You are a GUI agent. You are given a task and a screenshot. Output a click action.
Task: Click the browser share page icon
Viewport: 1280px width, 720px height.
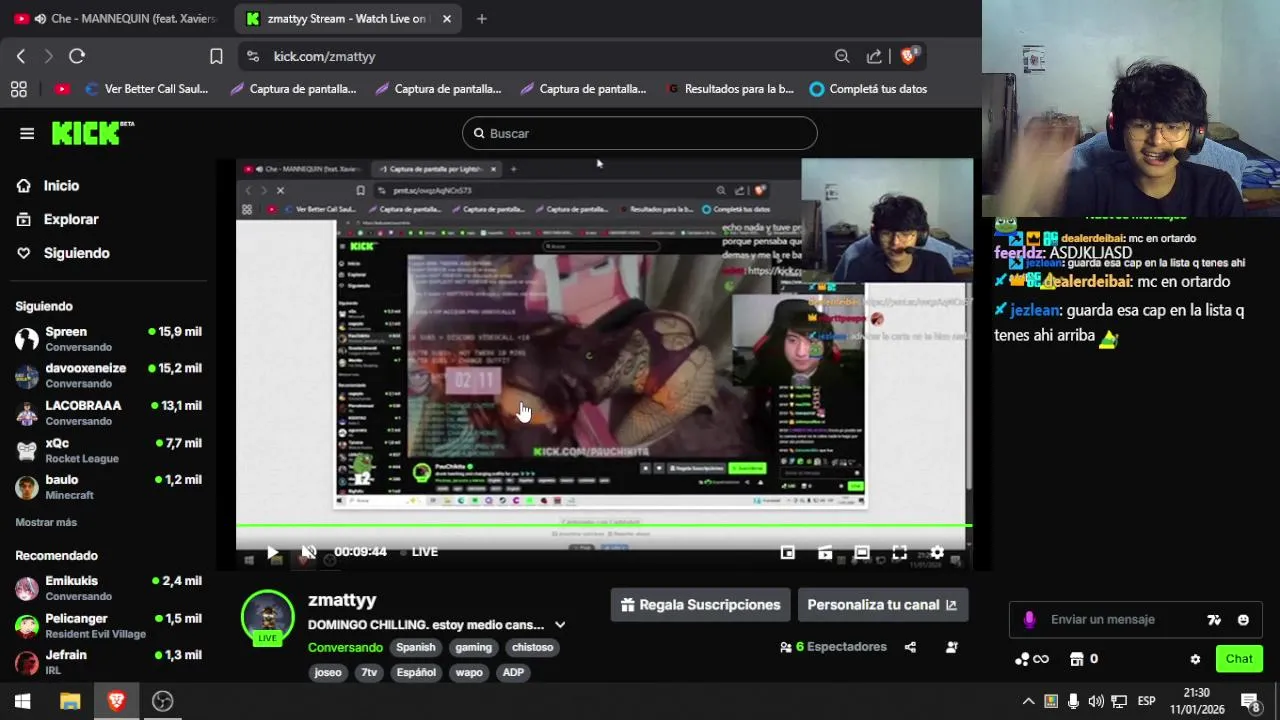(x=874, y=56)
